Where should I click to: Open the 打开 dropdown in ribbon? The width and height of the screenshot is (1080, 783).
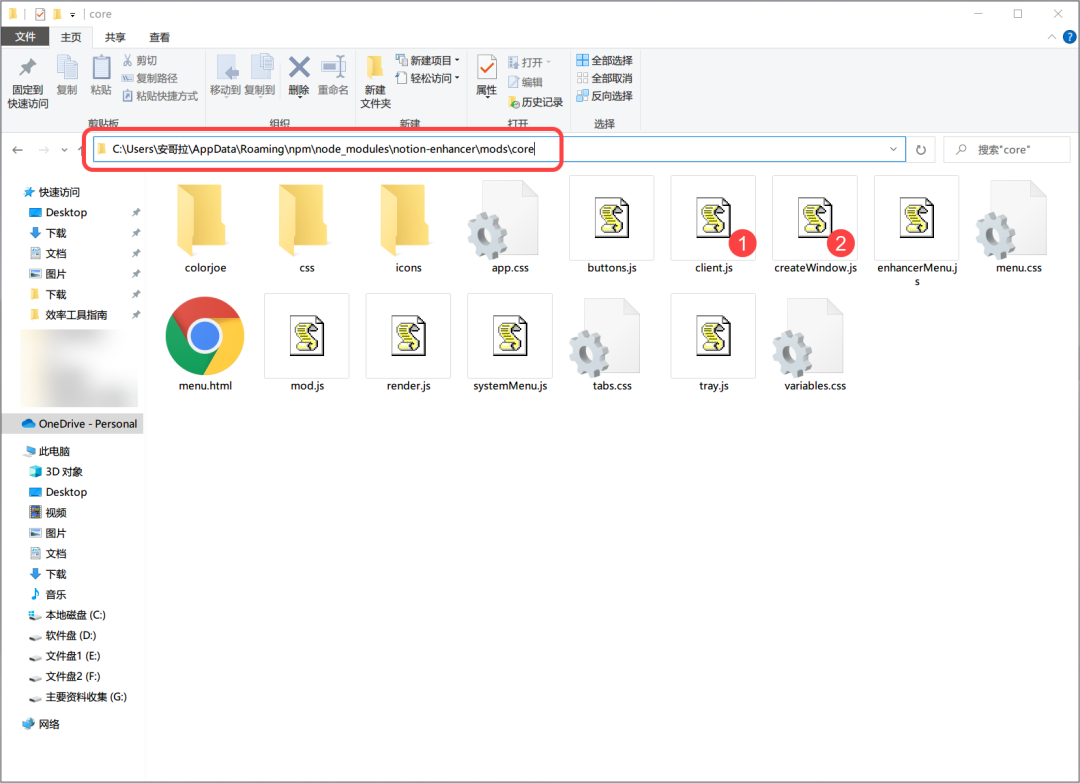530,62
